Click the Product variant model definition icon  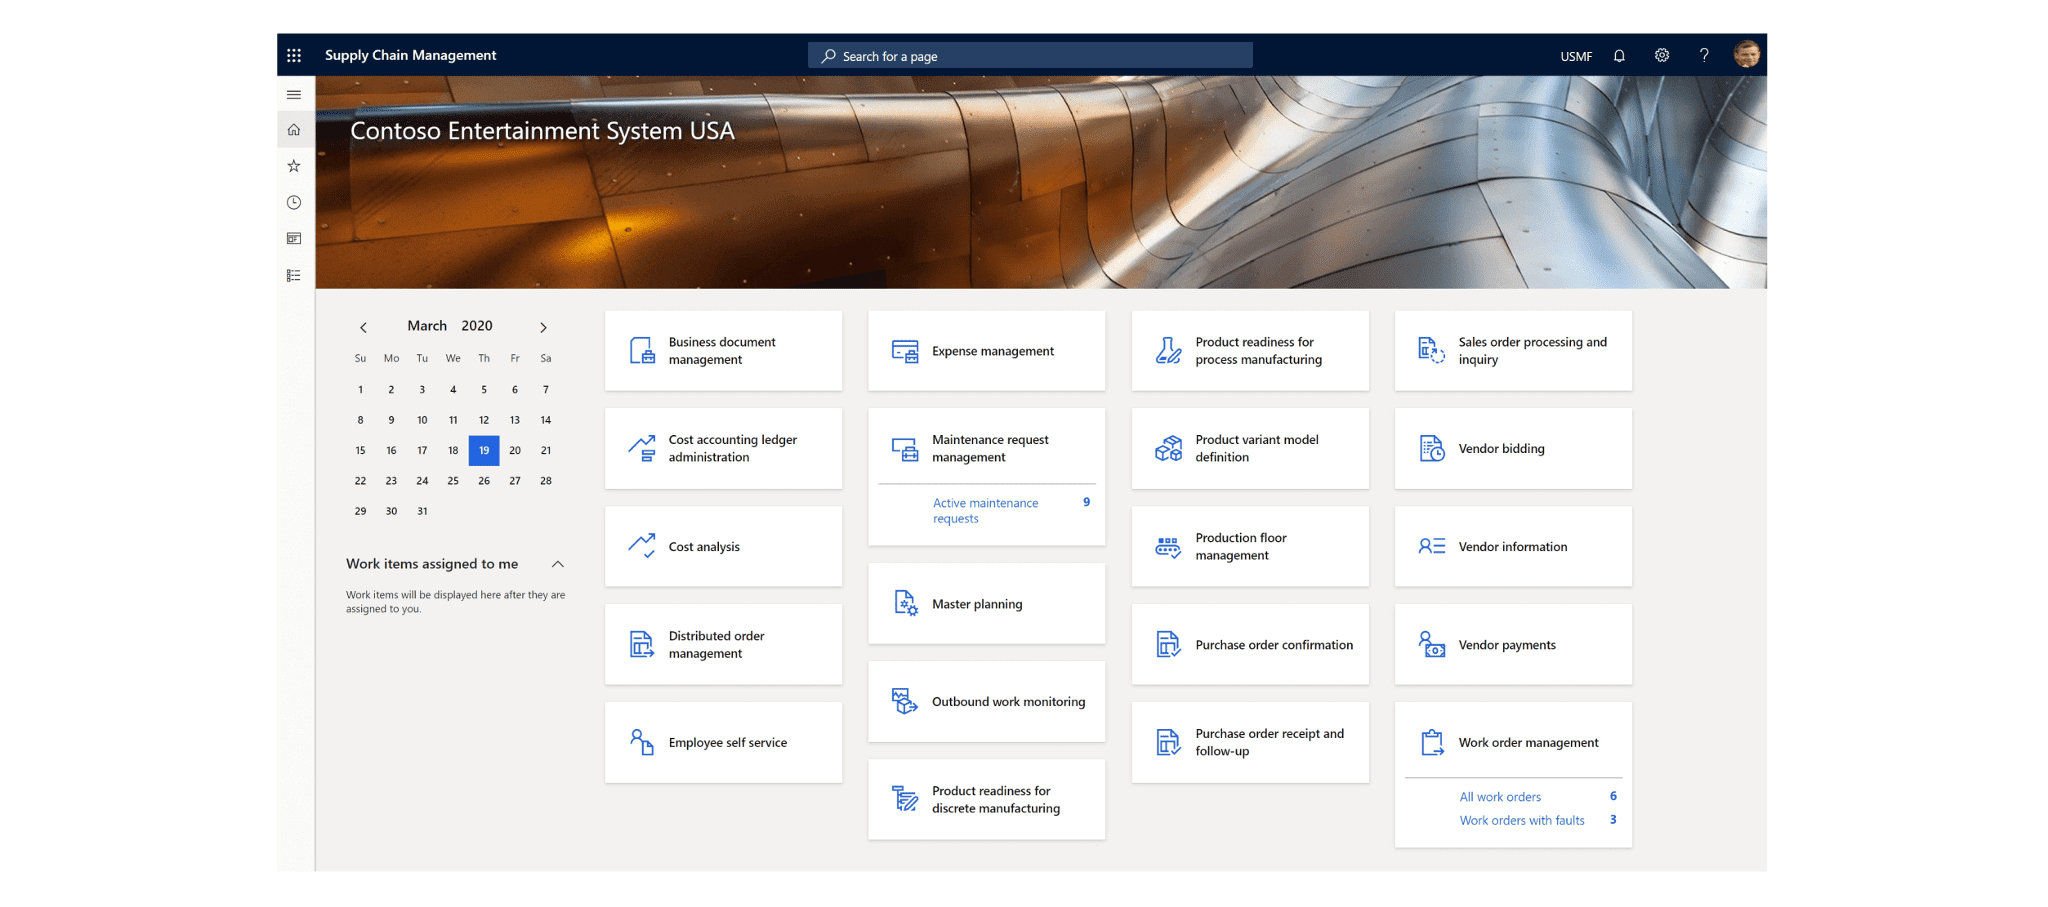pyautogui.click(x=1168, y=448)
